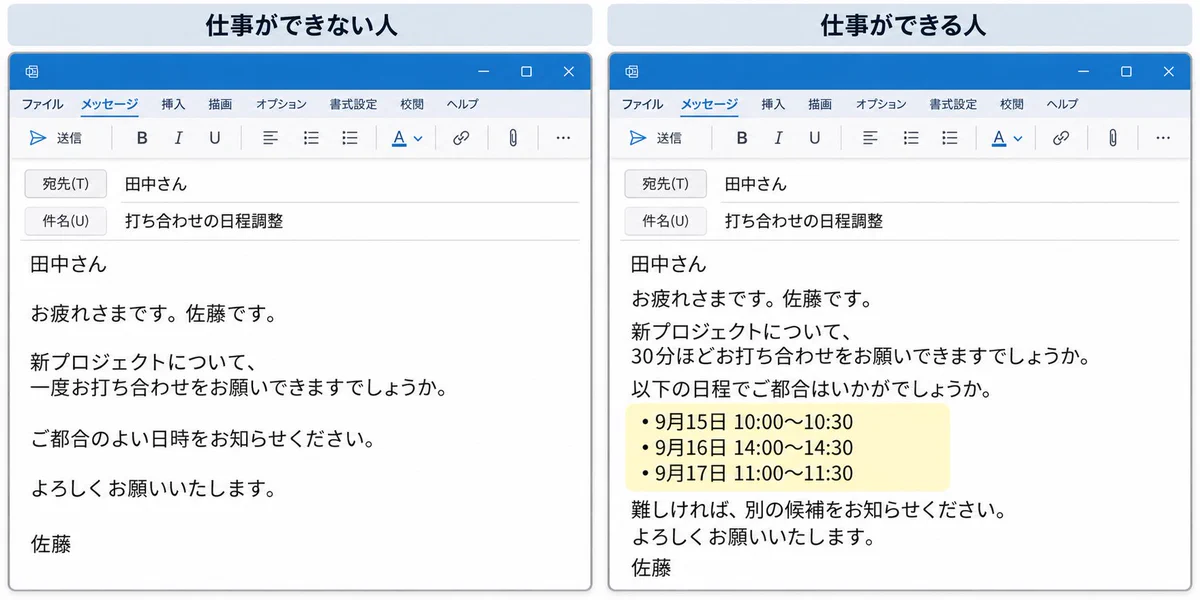The width and height of the screenshot is (1200, 600).
Task: Toggle italic in the right email window
Action: [778, 138]
